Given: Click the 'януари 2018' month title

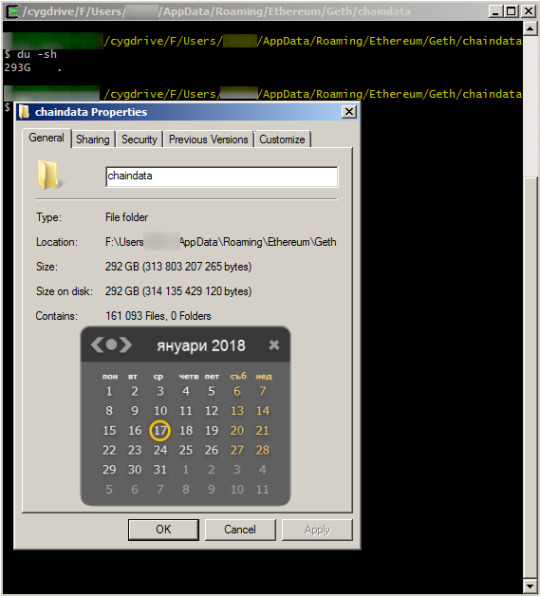Looking at the screenshot, I should 201,346.
